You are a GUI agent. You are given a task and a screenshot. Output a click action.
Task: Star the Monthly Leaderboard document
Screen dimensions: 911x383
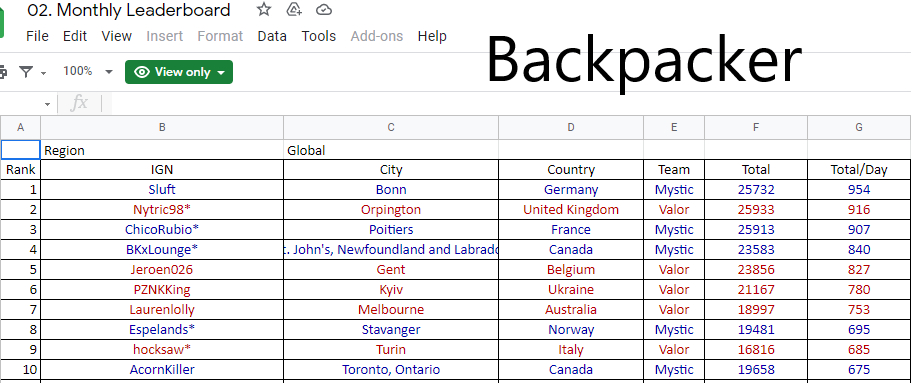[264, 9]
